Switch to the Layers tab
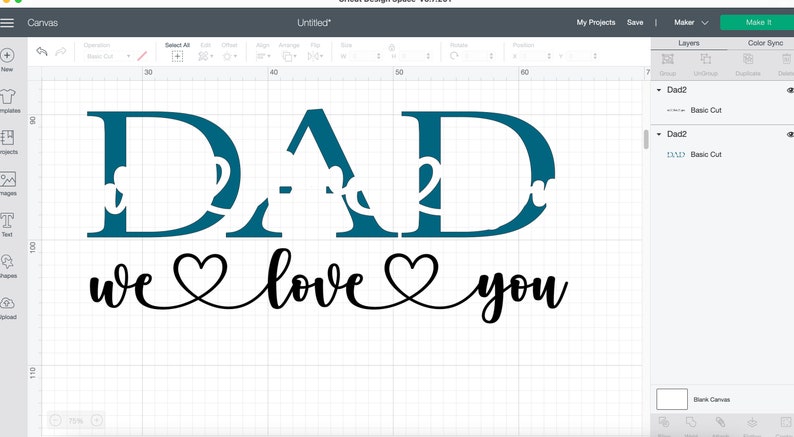794x437 pixels. coord(689,43)
